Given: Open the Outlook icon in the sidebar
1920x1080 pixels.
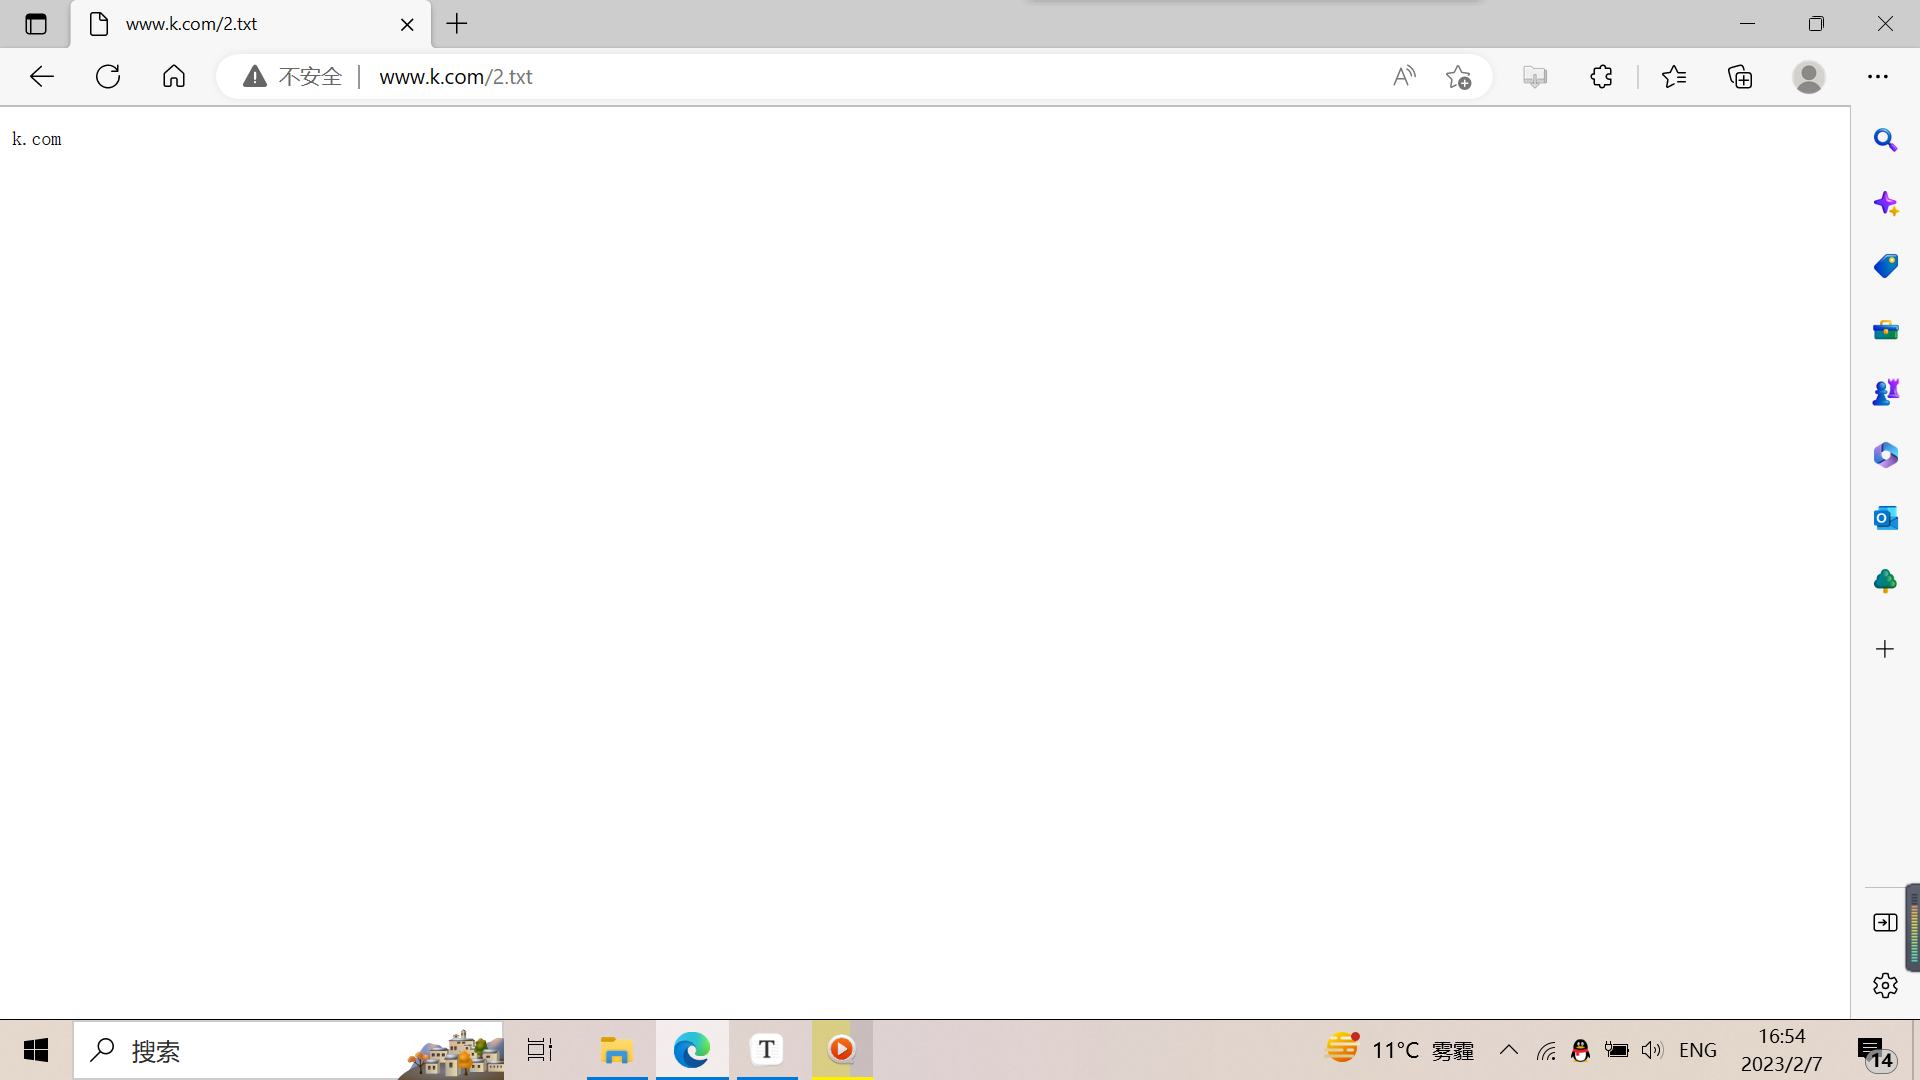Looking at the screenshot, I should coord(1885,518).
